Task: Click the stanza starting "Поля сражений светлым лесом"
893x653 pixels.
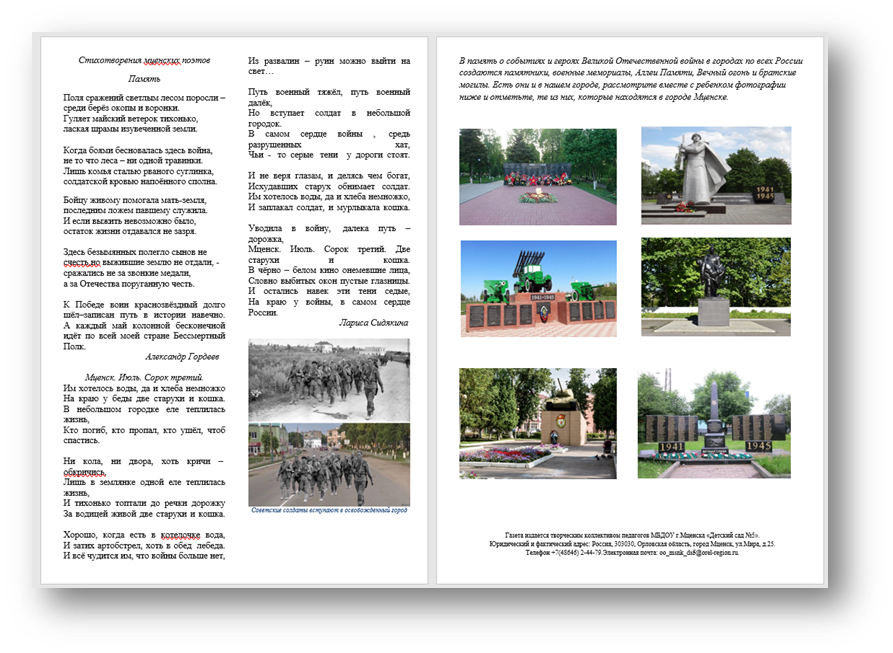Action: (145, 113)
